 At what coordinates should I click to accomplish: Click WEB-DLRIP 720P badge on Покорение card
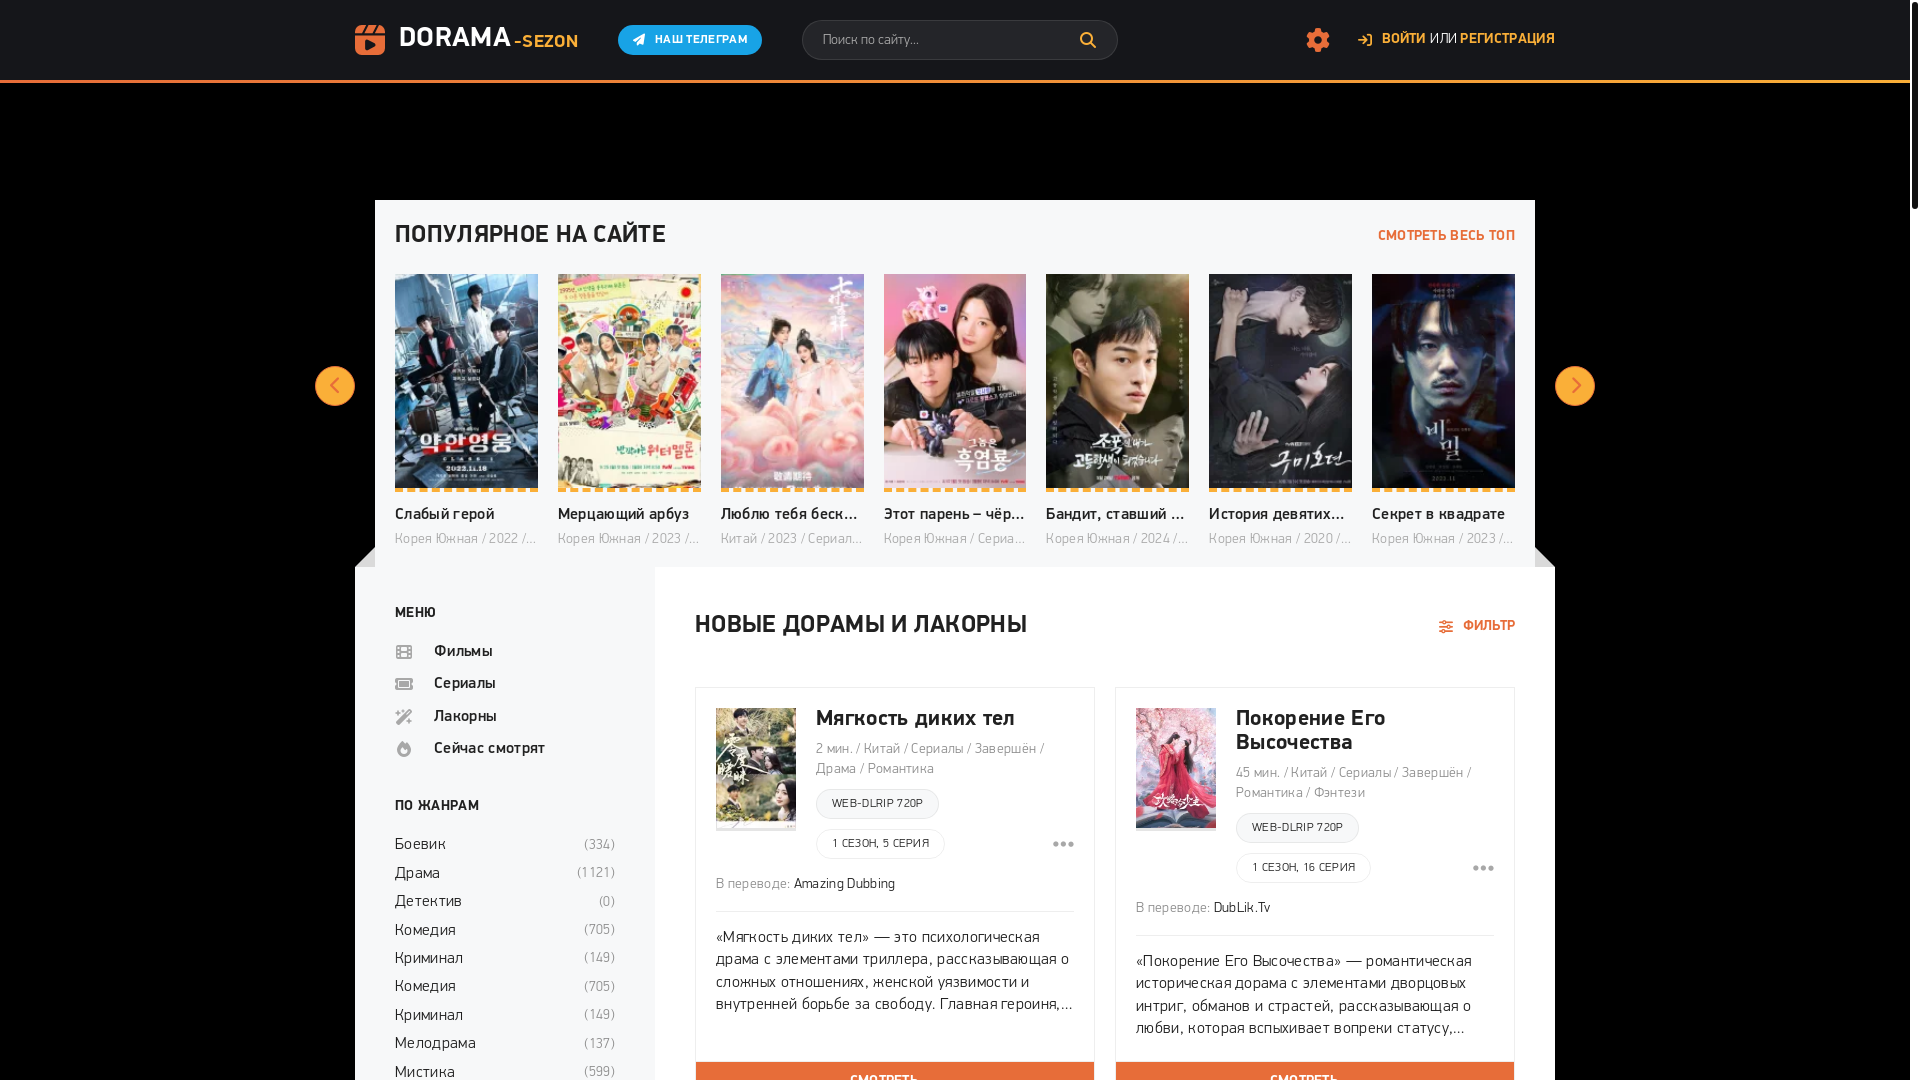(x=1297, y=828)
